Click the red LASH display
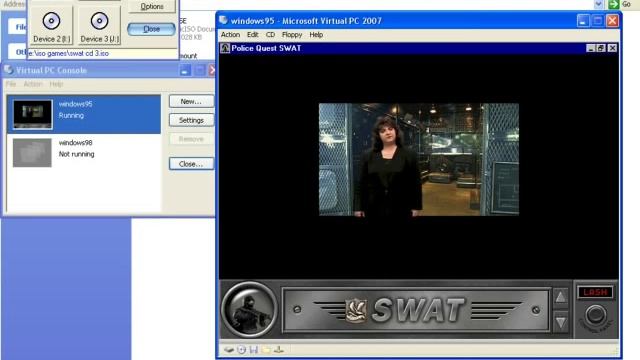Viewport: 640px width, 360px height. coord(595,292)
